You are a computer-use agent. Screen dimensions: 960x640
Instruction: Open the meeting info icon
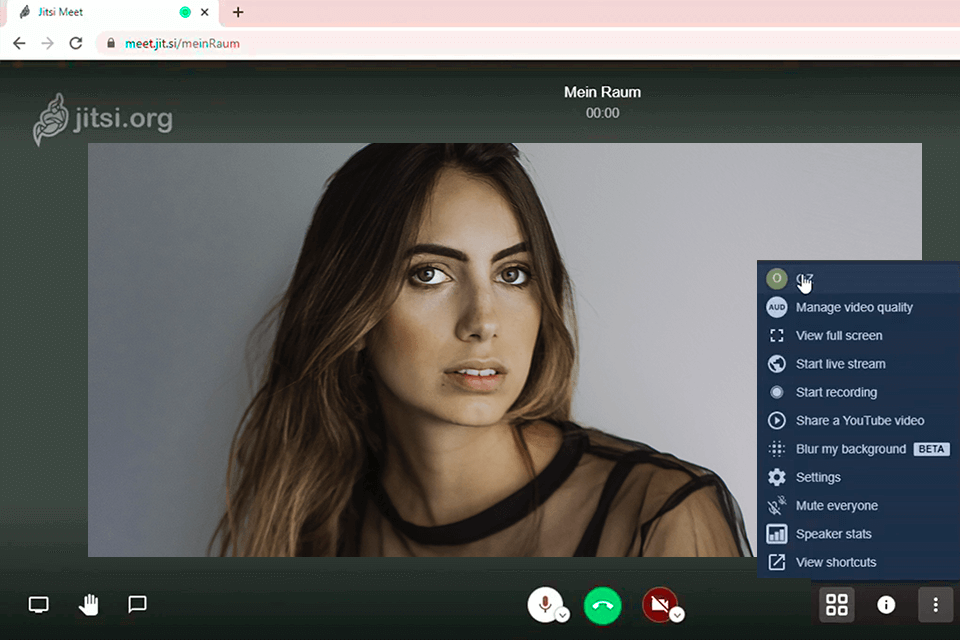[x=886, y=604]
